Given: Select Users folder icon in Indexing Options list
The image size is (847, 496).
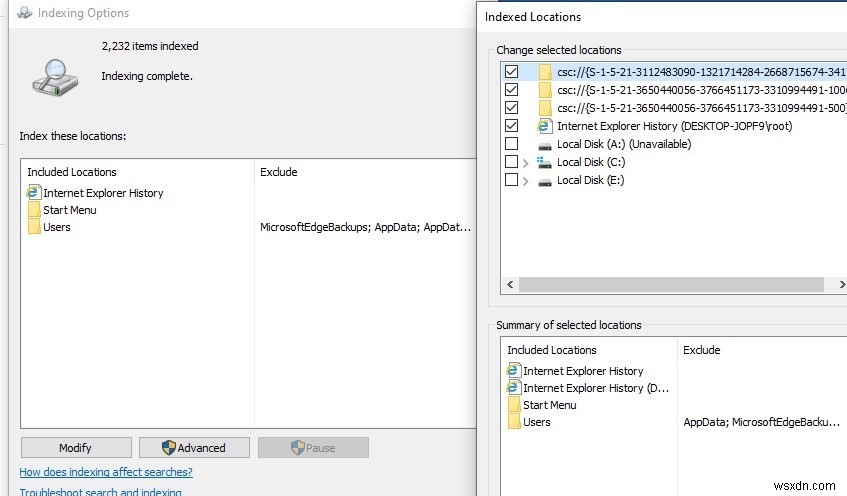Looking at the screenshot, I should click(x=34, y=227).
